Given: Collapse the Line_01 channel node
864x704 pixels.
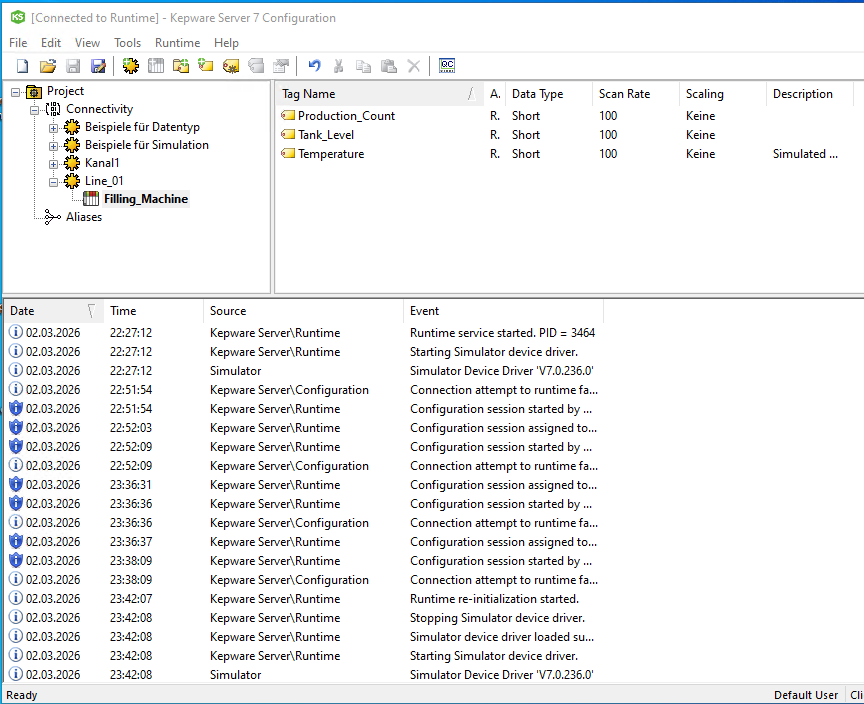Looking at the screenshot, I should [54, 181].
